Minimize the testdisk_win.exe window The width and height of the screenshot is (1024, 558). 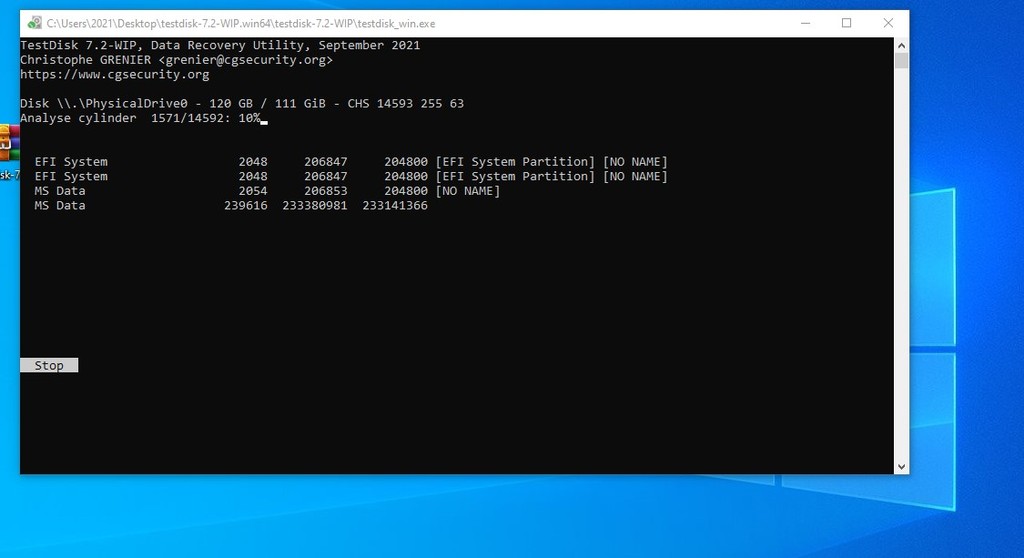pyautogui.click(x=805, y=24)
